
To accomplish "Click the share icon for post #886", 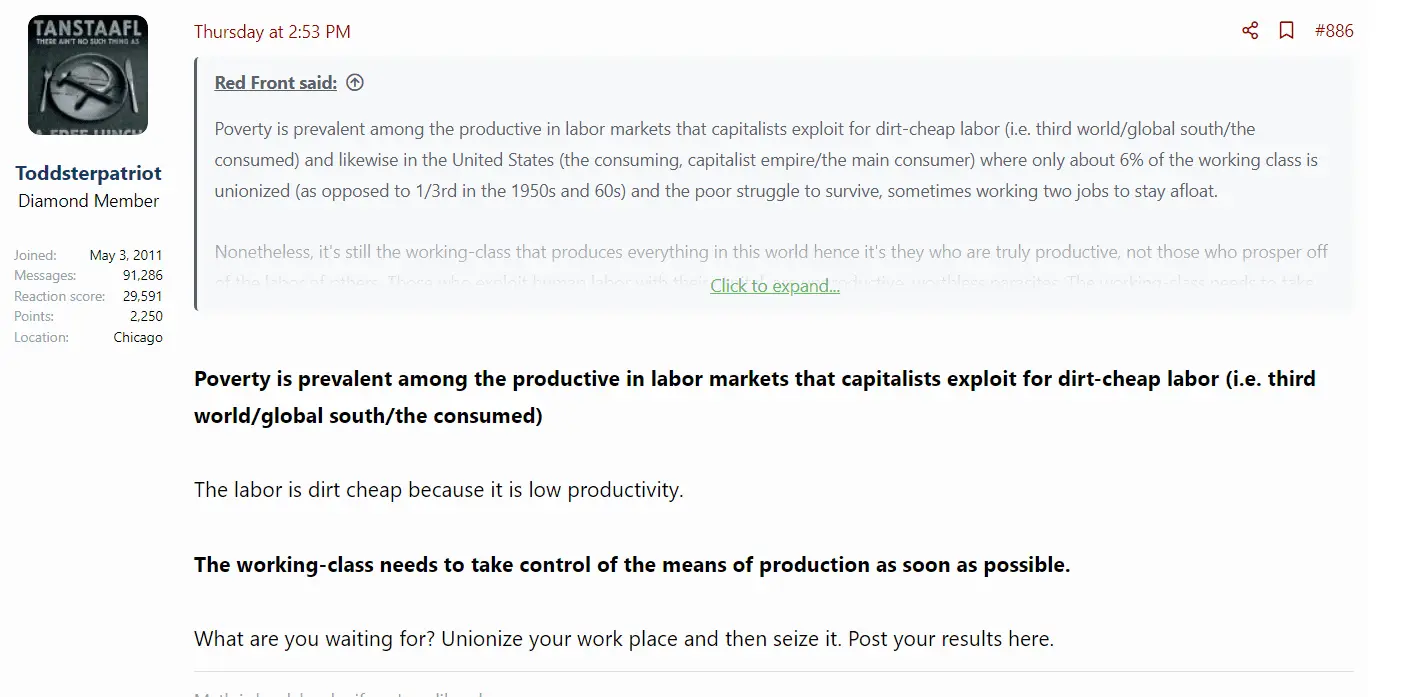I will click(x=1250, y=31).
